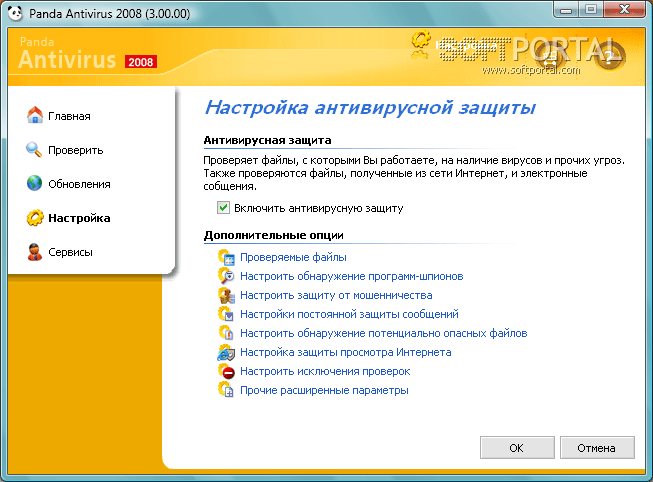Open Прочие расширенные параметры link
The width and height of the screenshot is (653, 482).
(324, 390)
